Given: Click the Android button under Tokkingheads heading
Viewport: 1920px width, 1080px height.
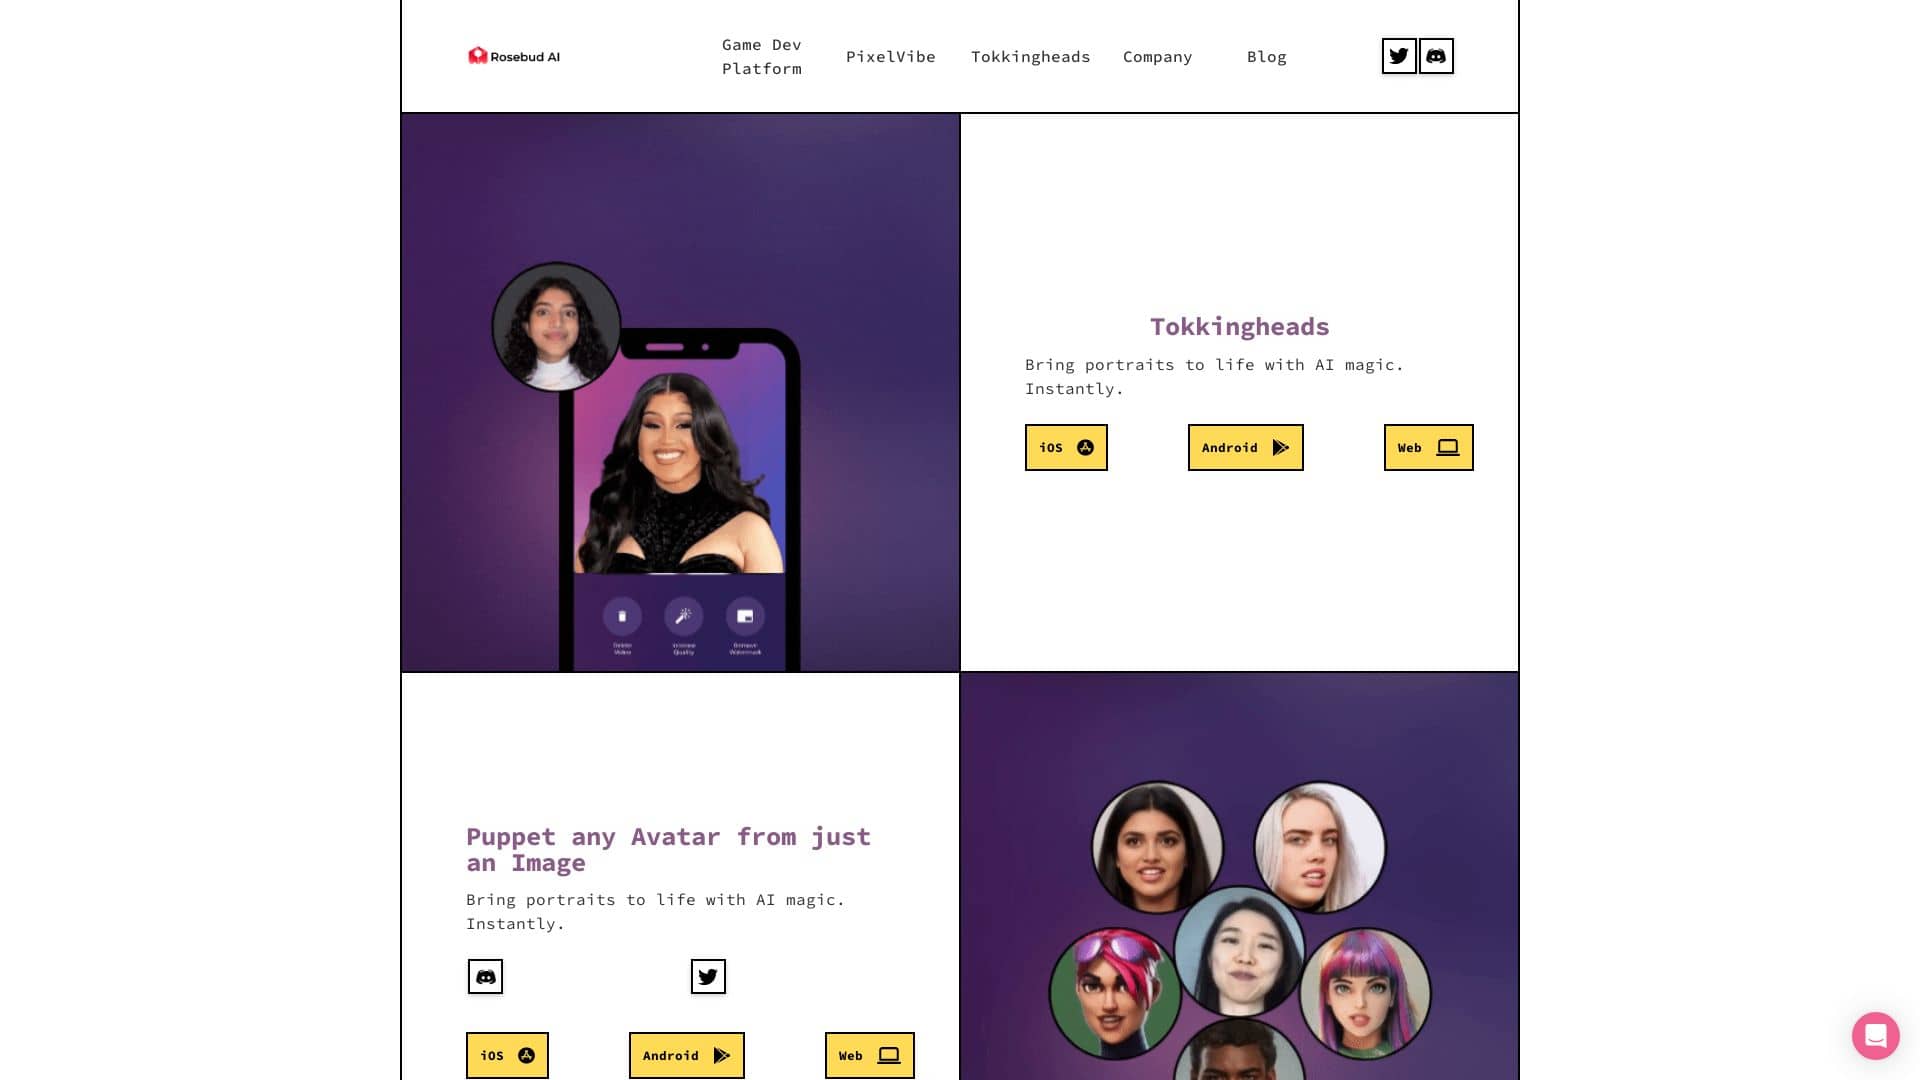Looking at the screenshot, I should (x=1246, y=447).
